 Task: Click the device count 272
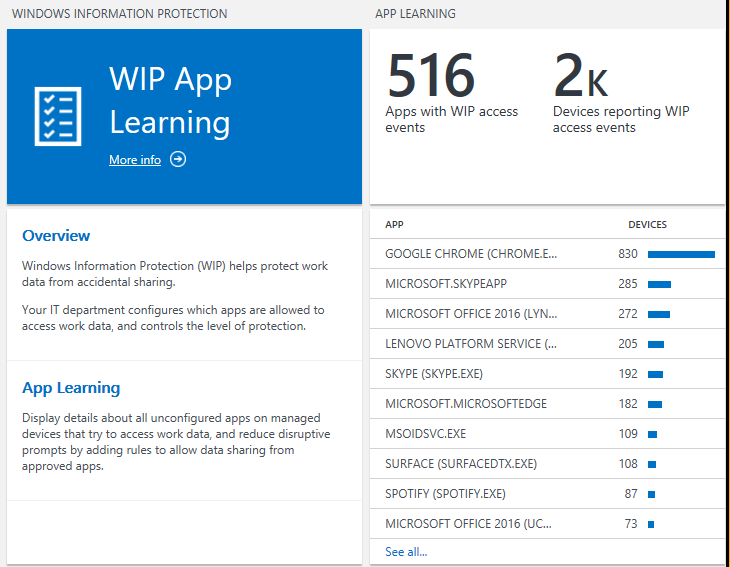coord(628,314)
